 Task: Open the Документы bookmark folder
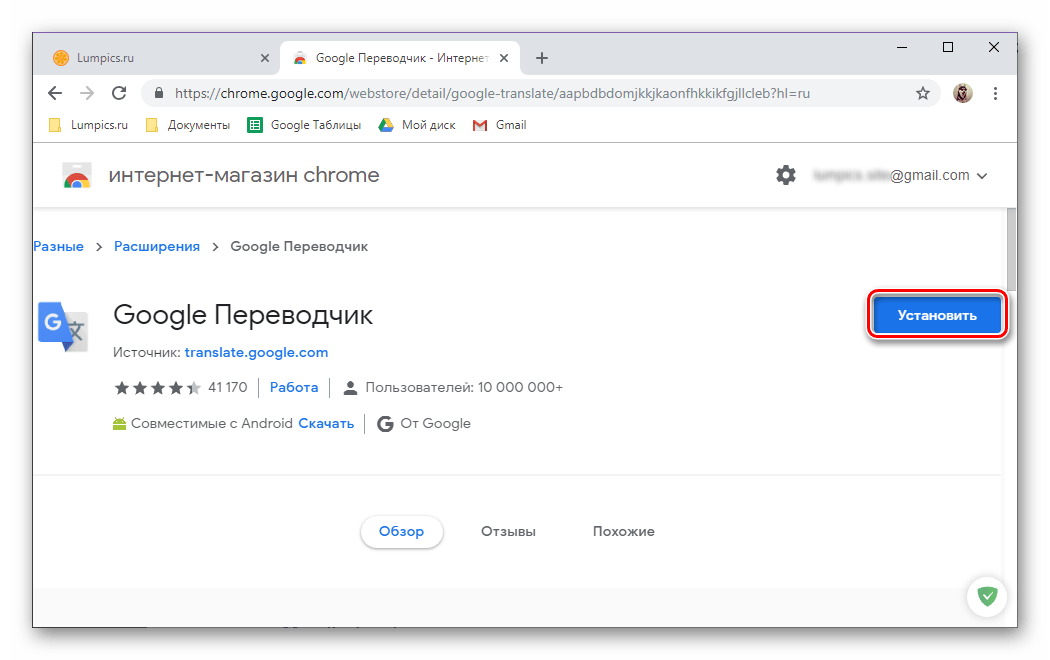click(188, 125)
